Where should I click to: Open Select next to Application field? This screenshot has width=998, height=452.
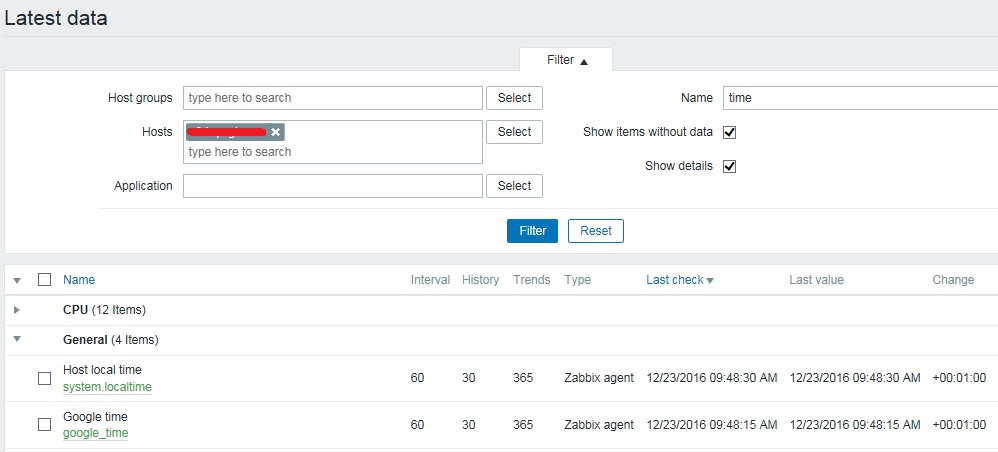[514, 186]
